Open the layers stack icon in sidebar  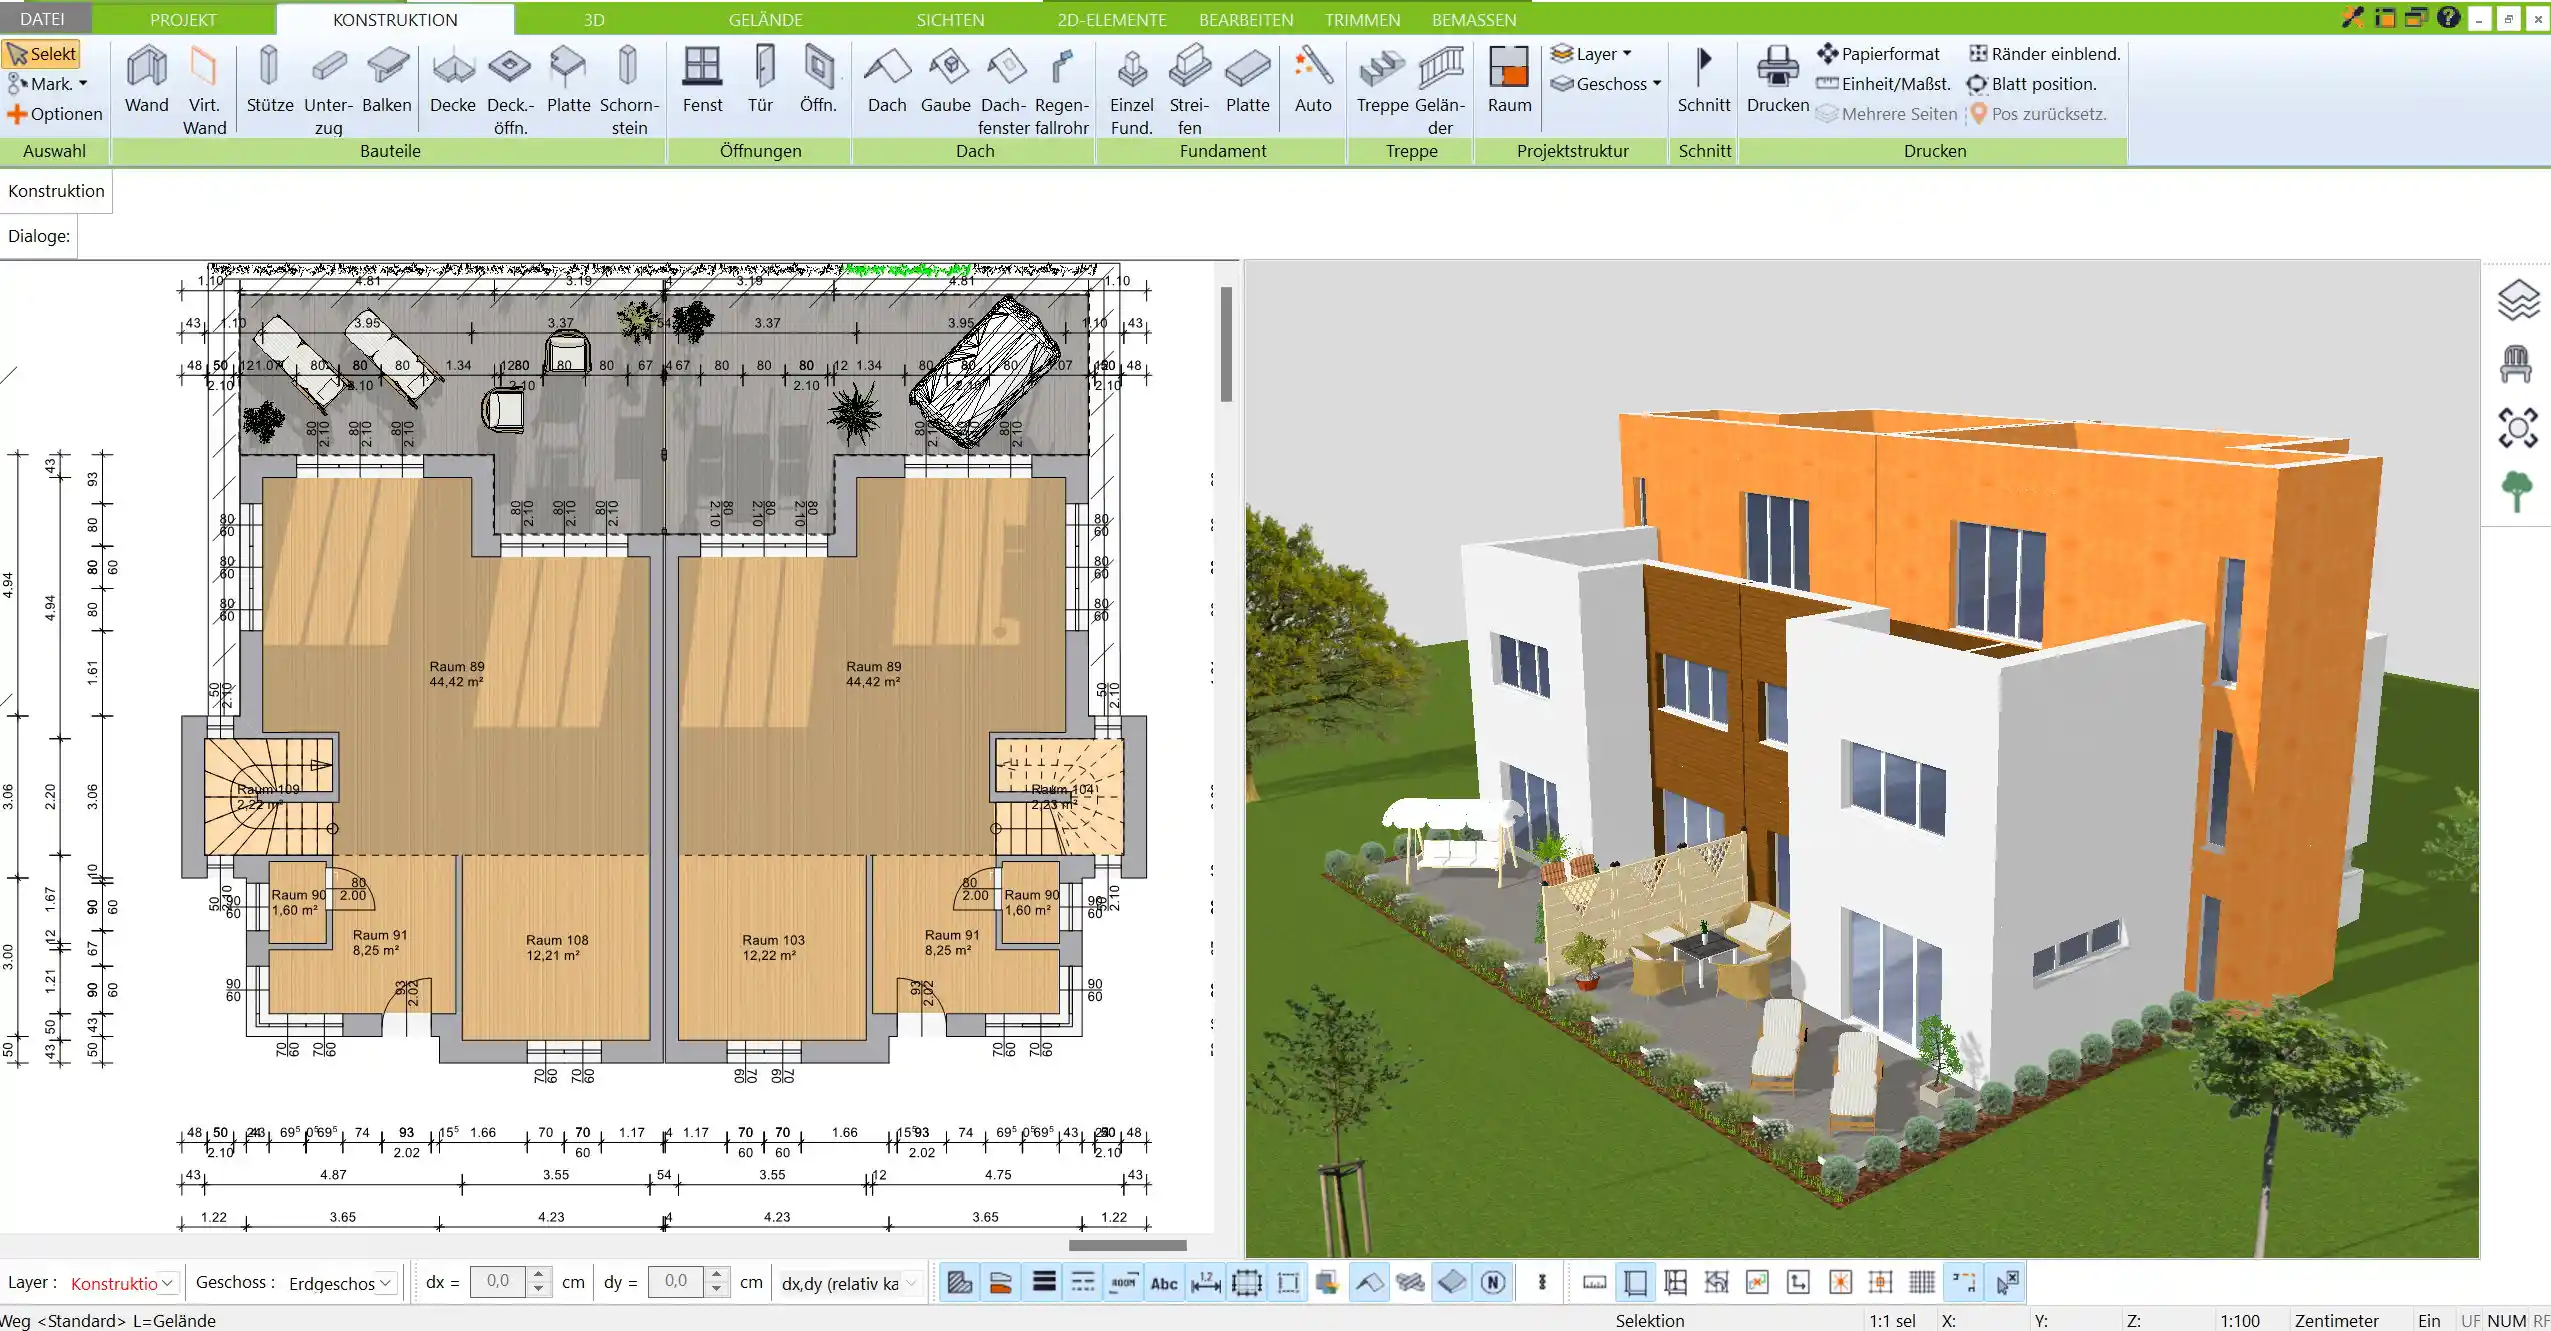(x=2518, y=300)
